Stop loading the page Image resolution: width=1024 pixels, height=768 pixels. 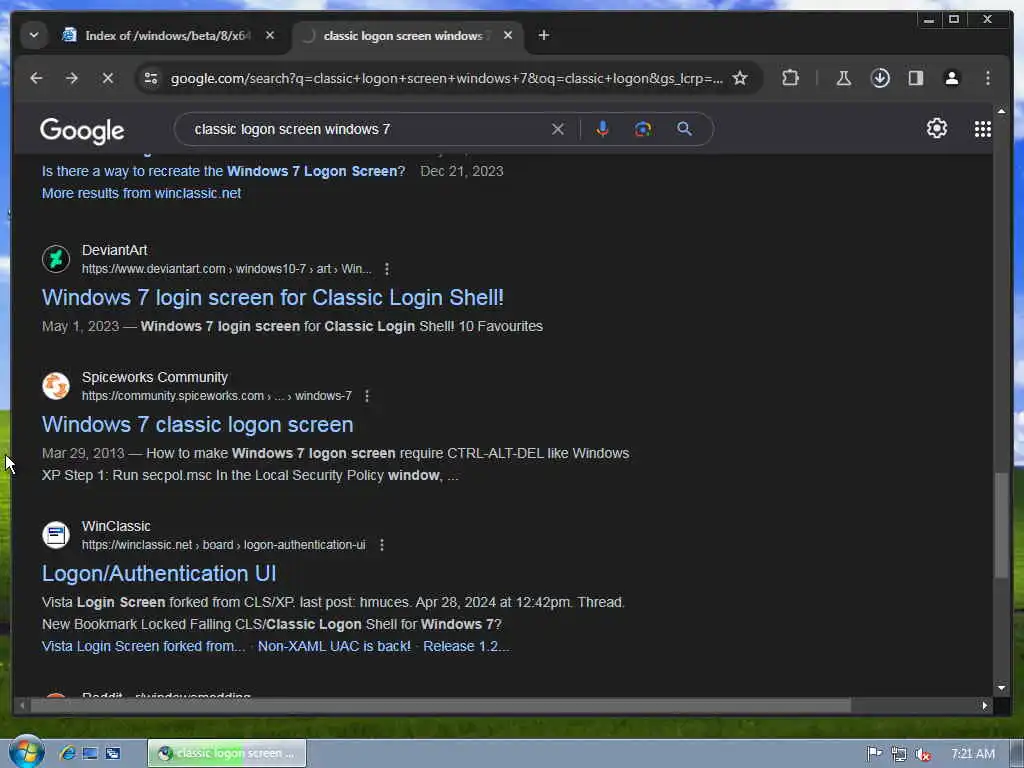108,78
